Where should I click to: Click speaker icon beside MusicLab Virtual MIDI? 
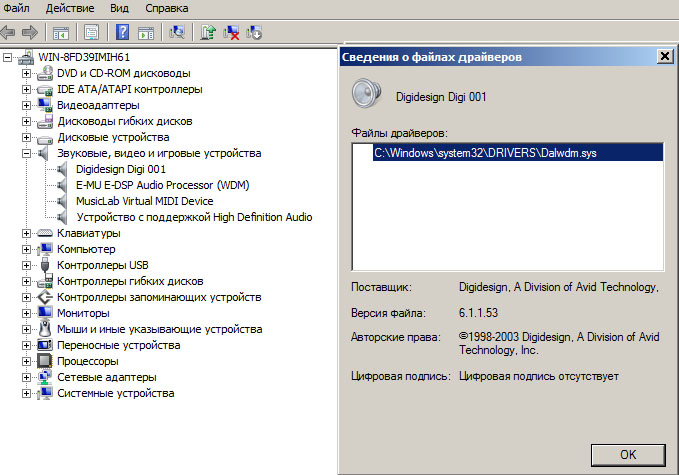point(62,201)
